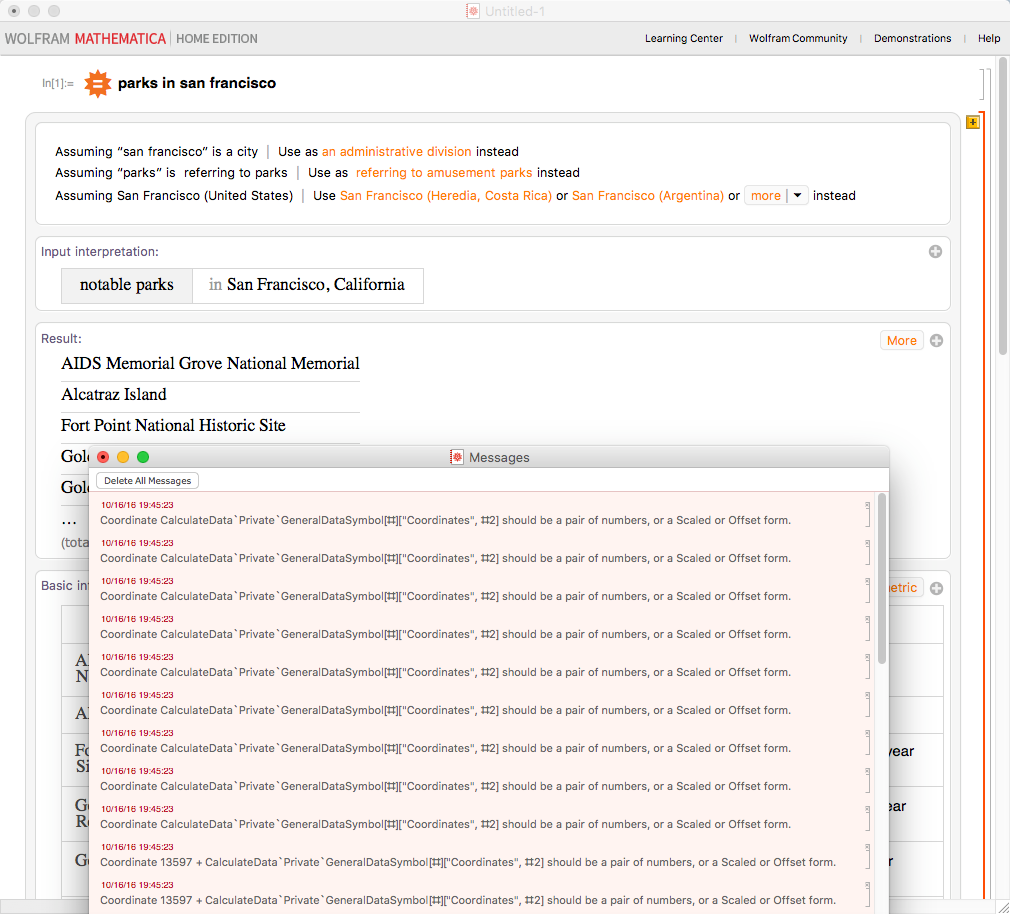
Task: Zoom the Messages window with the green button
Action: point(143,457)
